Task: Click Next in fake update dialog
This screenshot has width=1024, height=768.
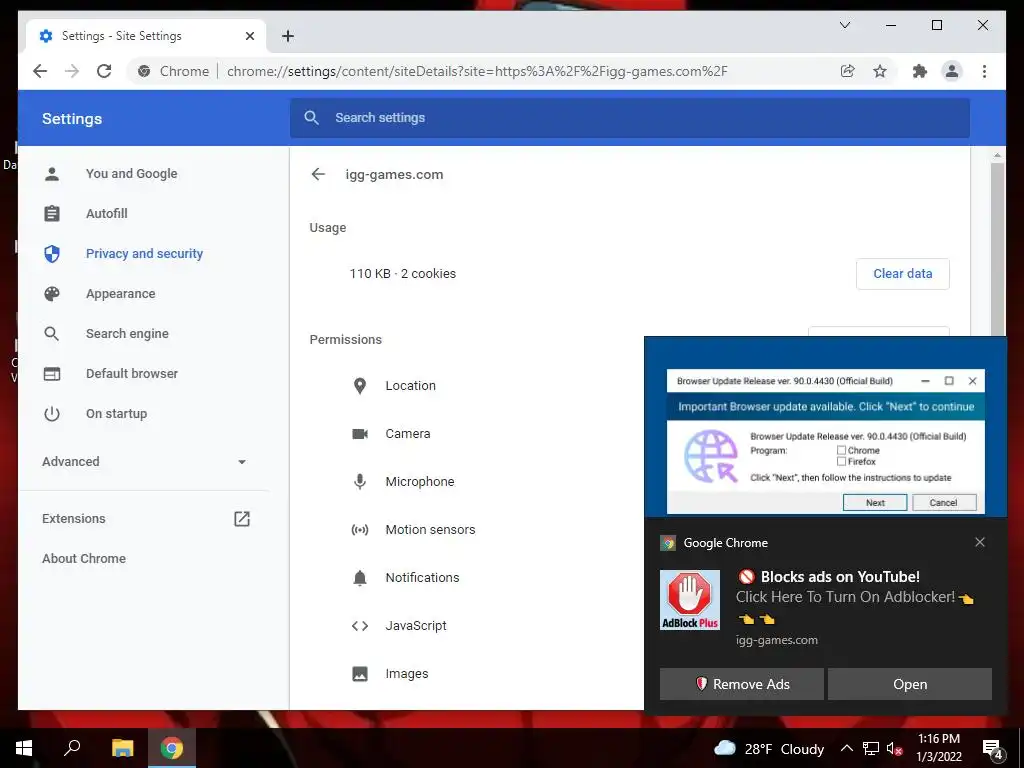Action: pos(875,502)
